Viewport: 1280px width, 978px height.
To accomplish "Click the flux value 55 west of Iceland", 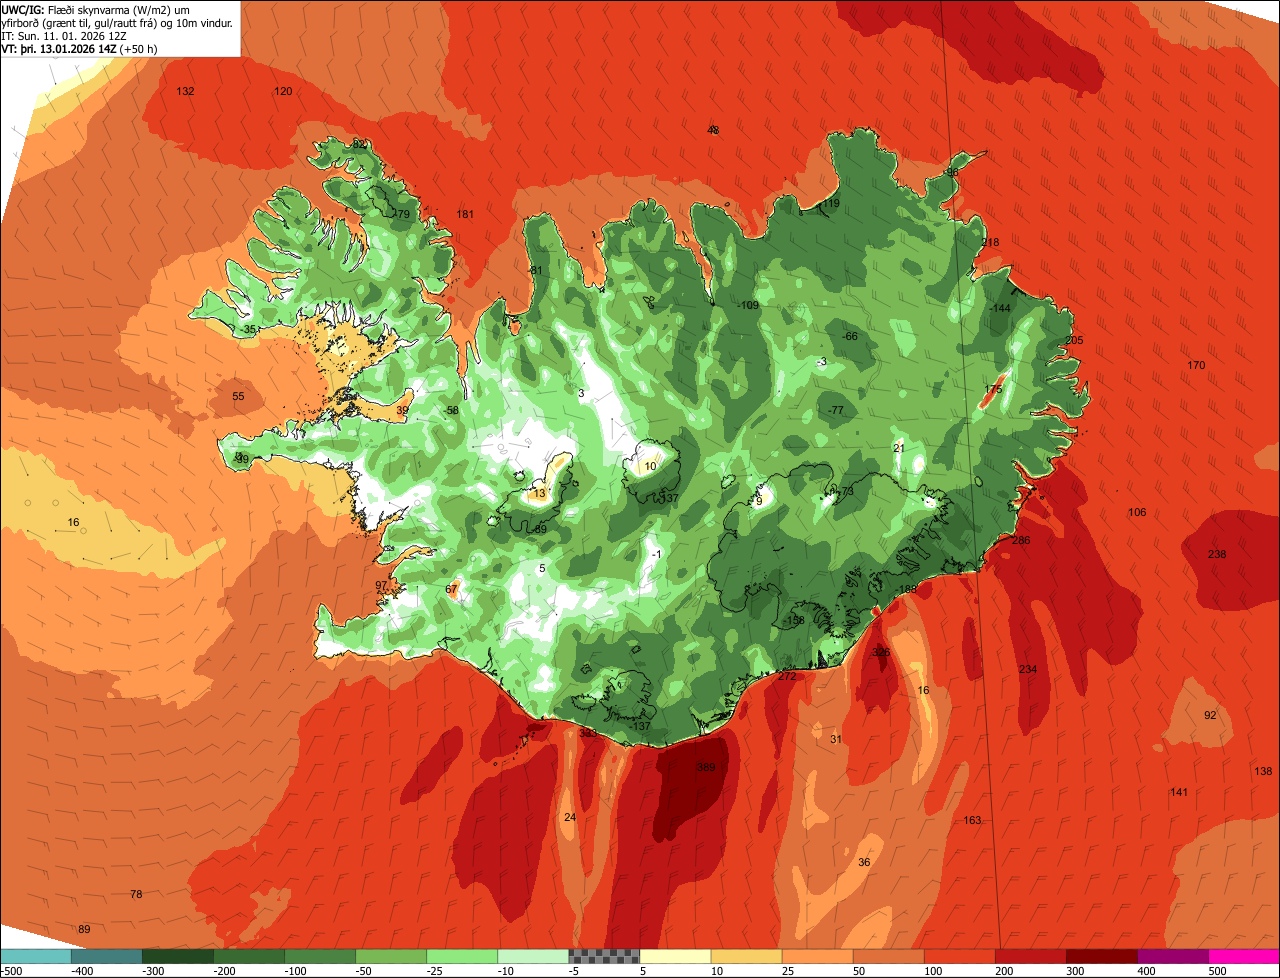I will (238, 396).
